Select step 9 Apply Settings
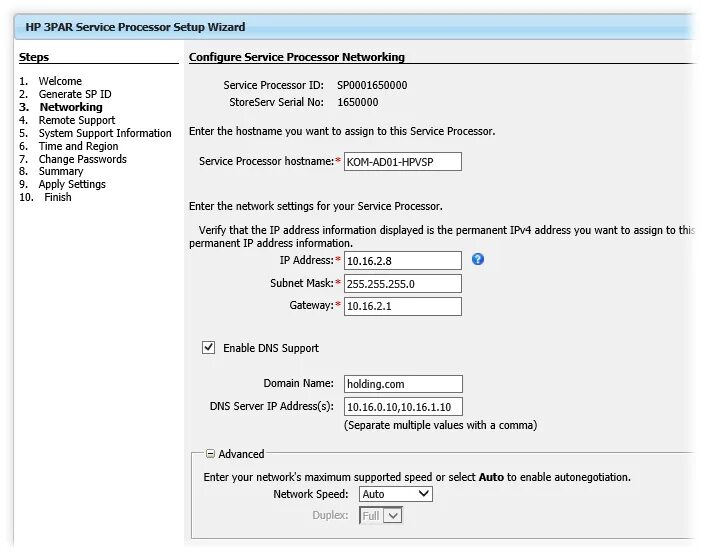The width and height of the screenshot is (701, 554). 72,184
